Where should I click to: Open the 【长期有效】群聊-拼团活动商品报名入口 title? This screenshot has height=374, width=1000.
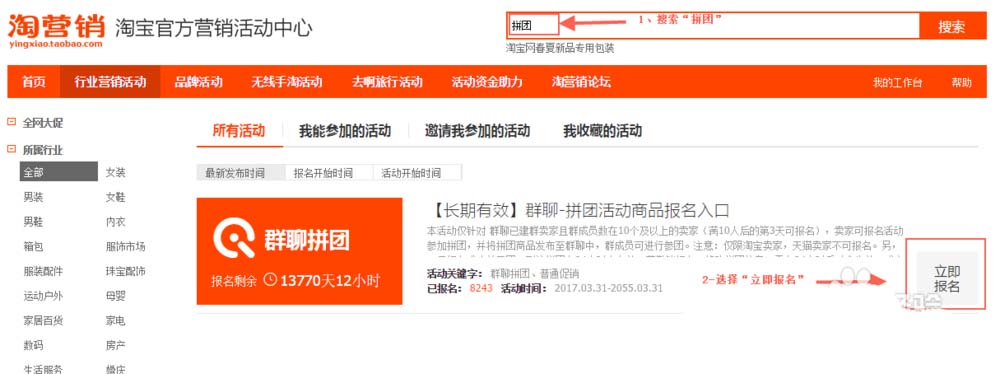tap(578, 211)
